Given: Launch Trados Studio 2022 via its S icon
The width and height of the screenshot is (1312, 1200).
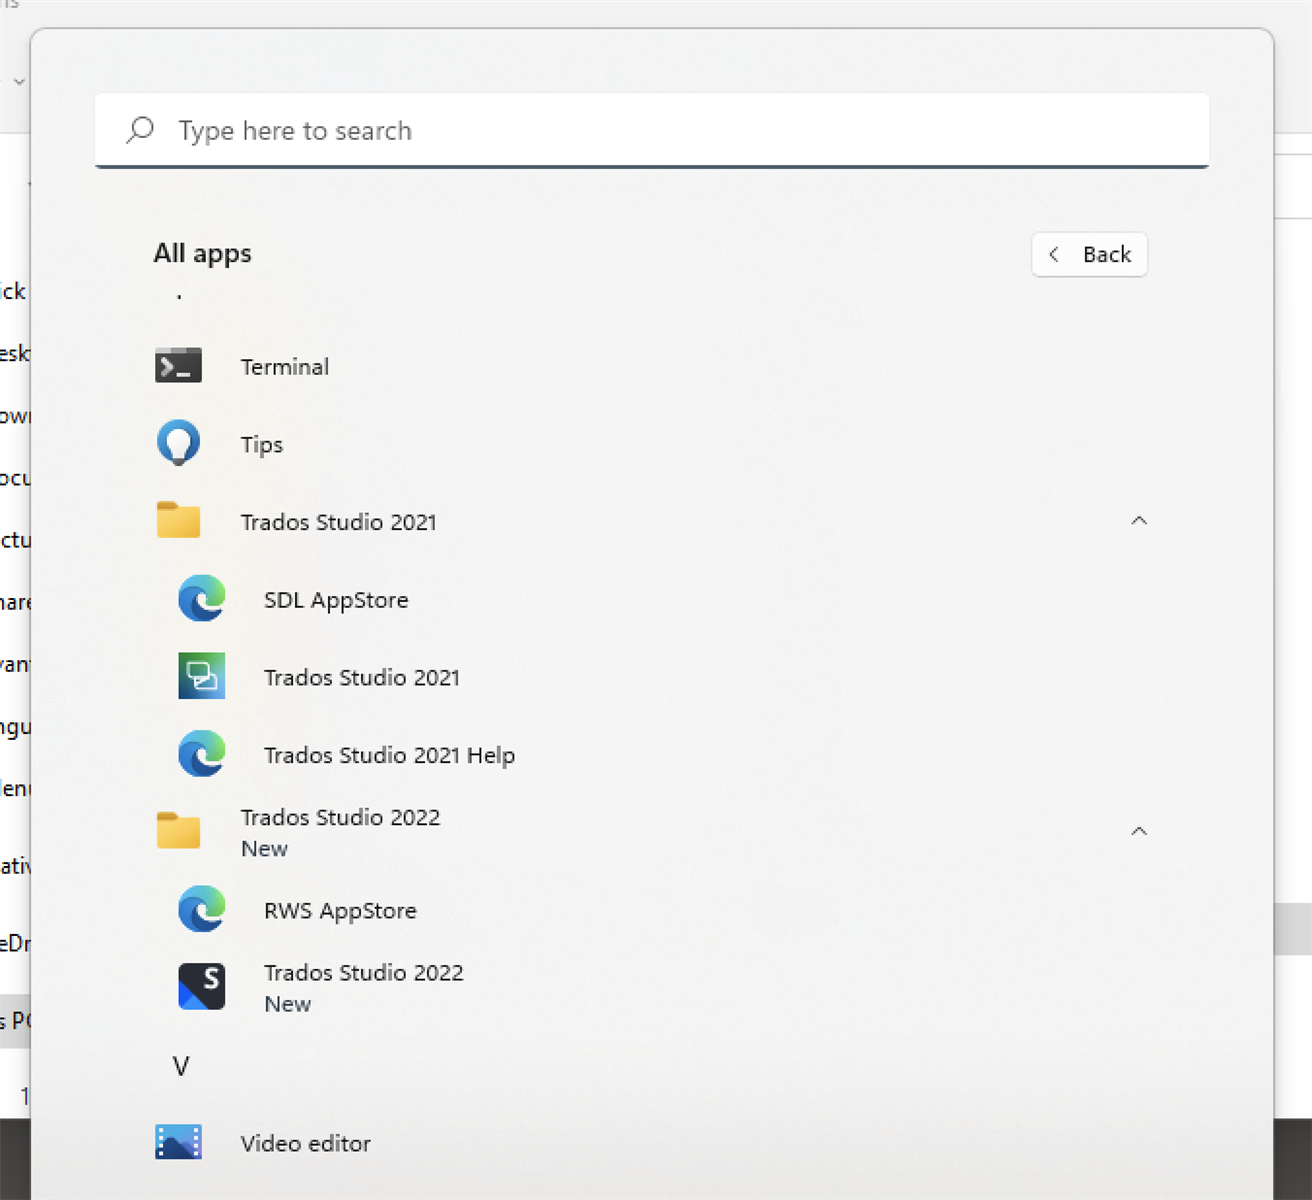Looking at the screenshot, I should coord(201,987).
